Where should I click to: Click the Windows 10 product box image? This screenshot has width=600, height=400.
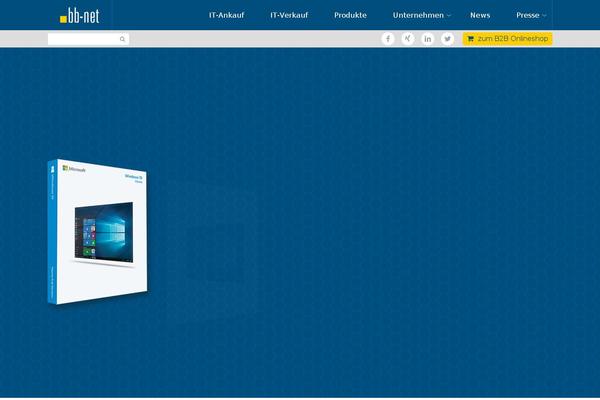pos(98,232)
